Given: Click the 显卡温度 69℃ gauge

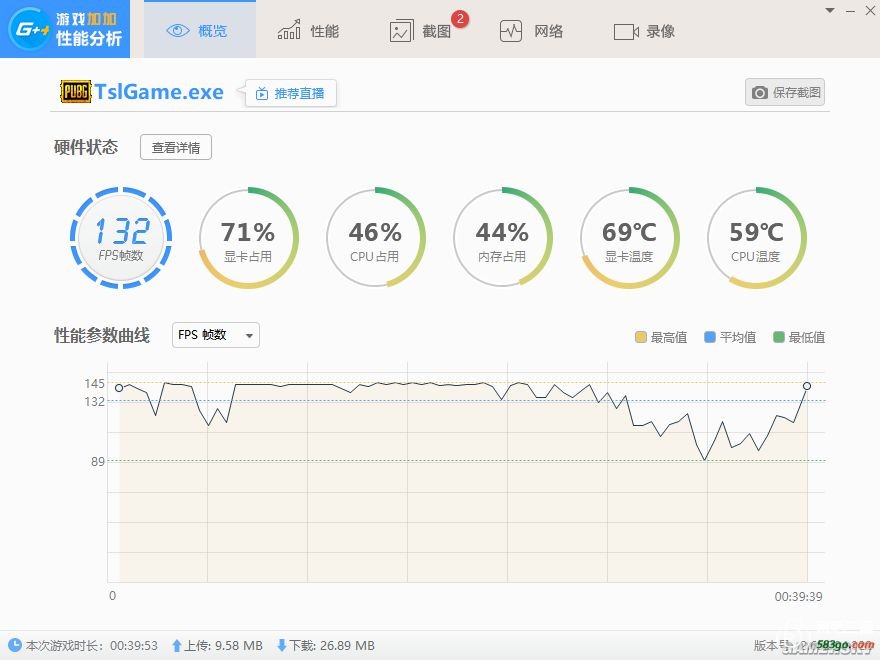Looking at the screenshot, I should click(629, 238).
